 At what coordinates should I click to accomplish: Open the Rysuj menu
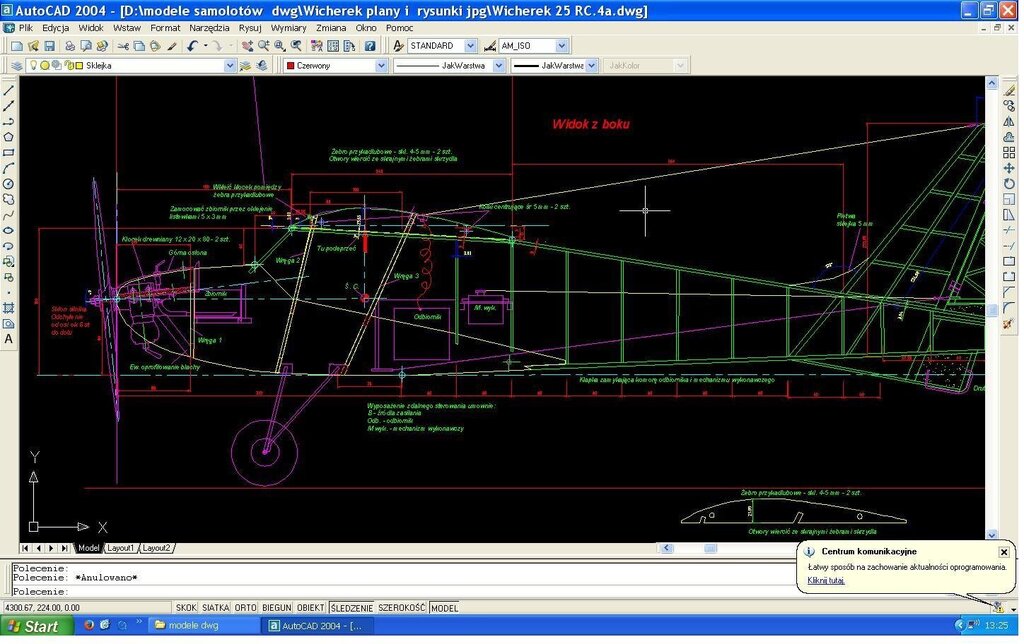click(x=250, y=28)
